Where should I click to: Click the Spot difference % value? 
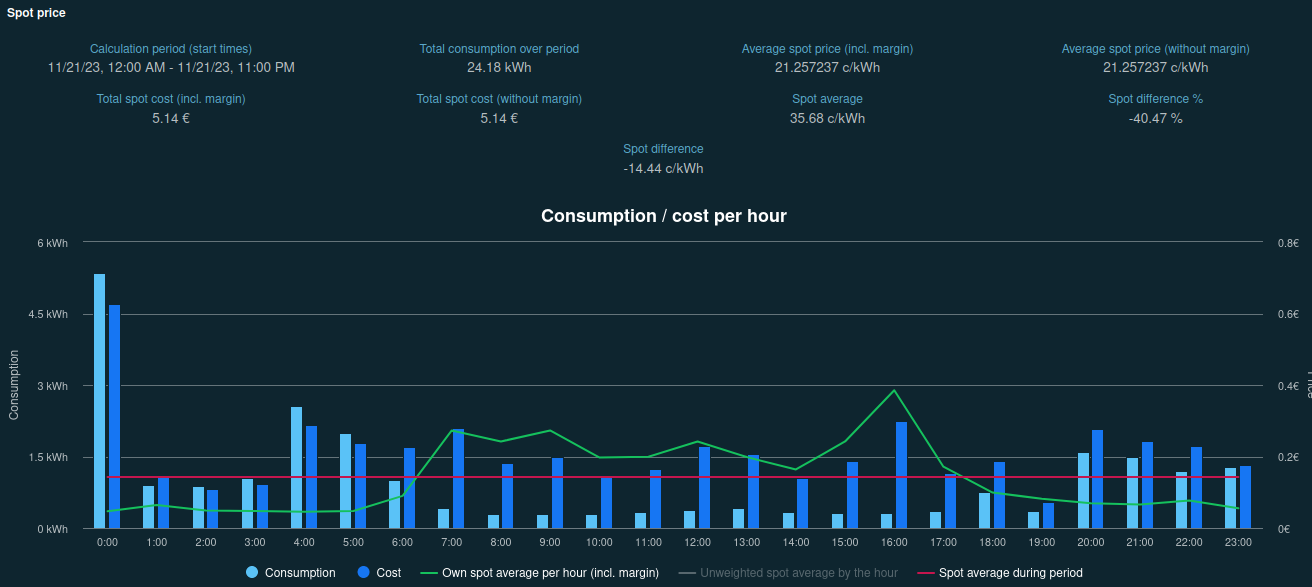click(x=1155, y=118)
